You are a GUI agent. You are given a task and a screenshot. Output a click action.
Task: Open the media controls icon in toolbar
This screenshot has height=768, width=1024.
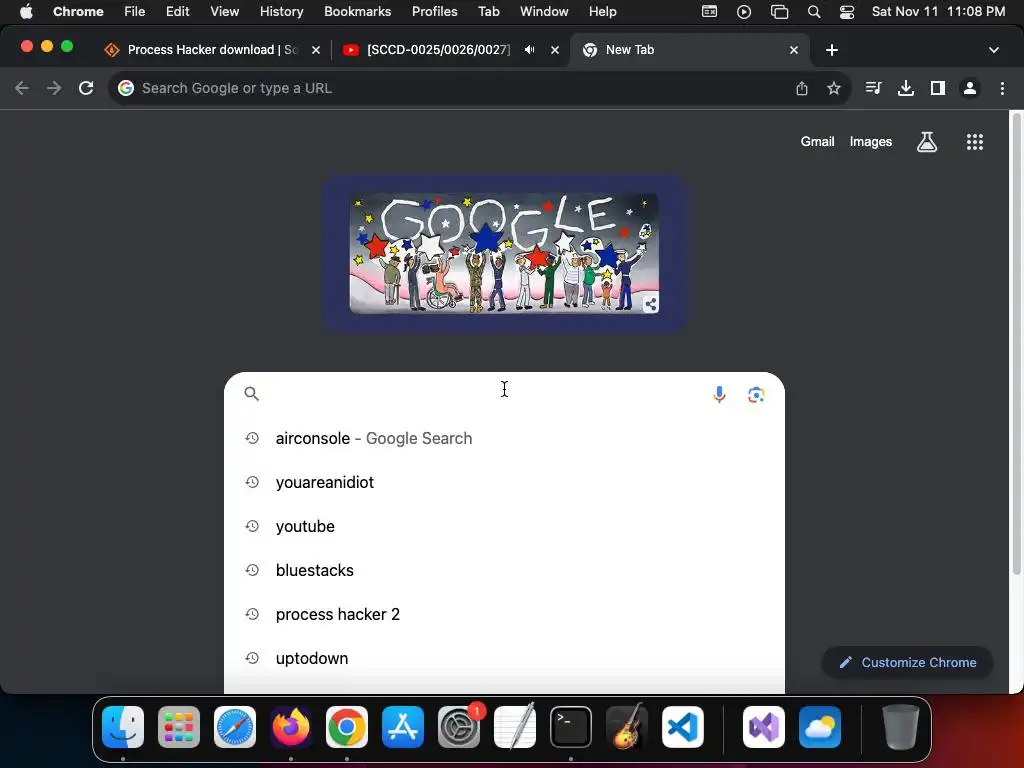click(873, 88)
